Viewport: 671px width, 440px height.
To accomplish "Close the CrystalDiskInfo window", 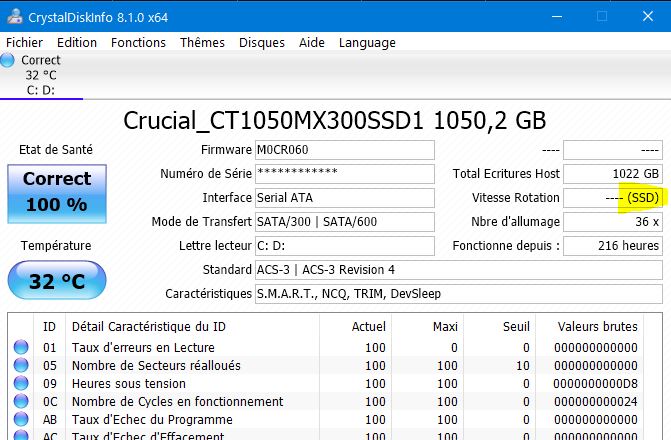I will [648, 16].
